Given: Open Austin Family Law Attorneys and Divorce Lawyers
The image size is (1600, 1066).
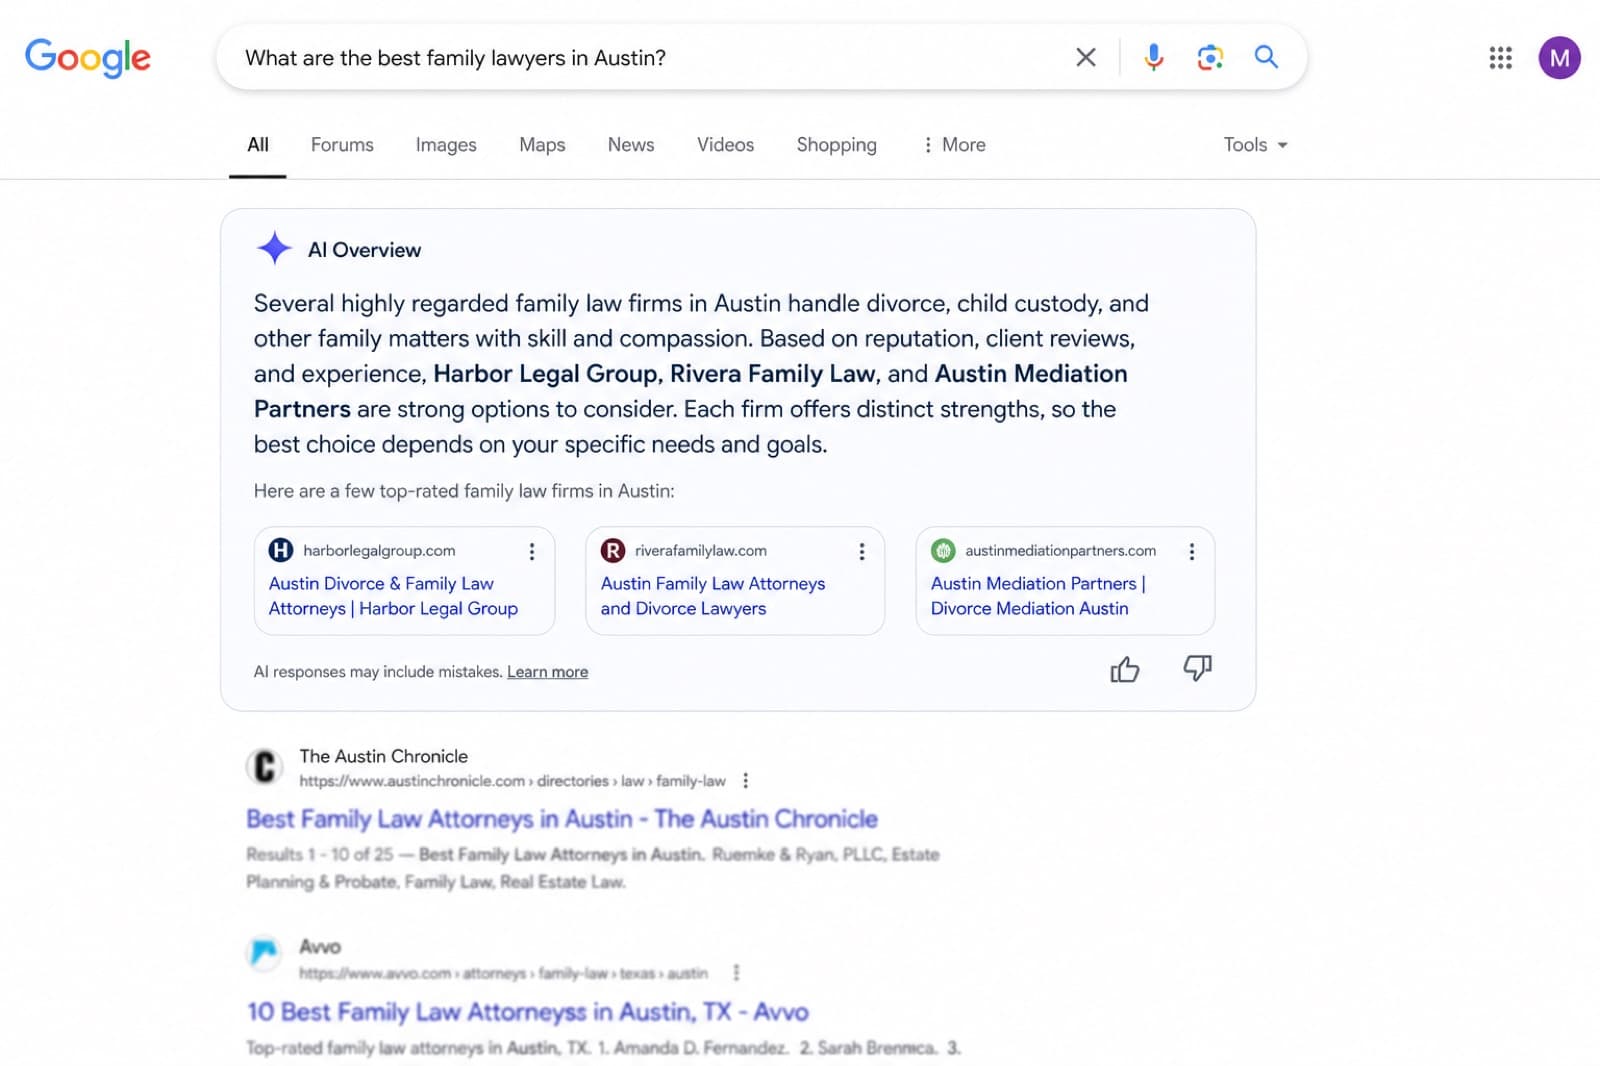Looking at the screenshot, I should (x=713, y=596).
